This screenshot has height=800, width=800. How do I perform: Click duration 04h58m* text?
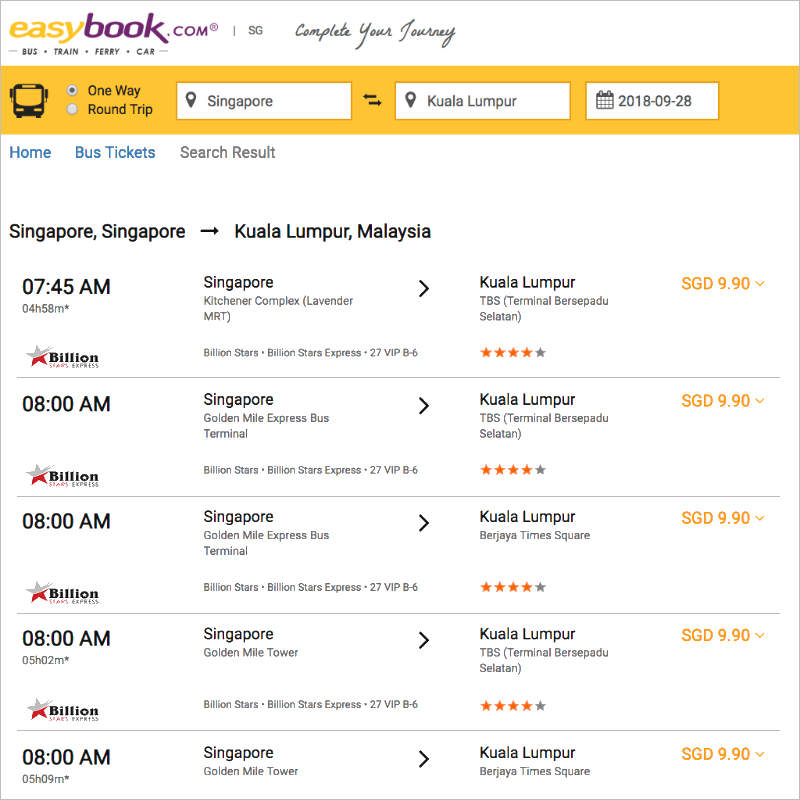(45, 309)
